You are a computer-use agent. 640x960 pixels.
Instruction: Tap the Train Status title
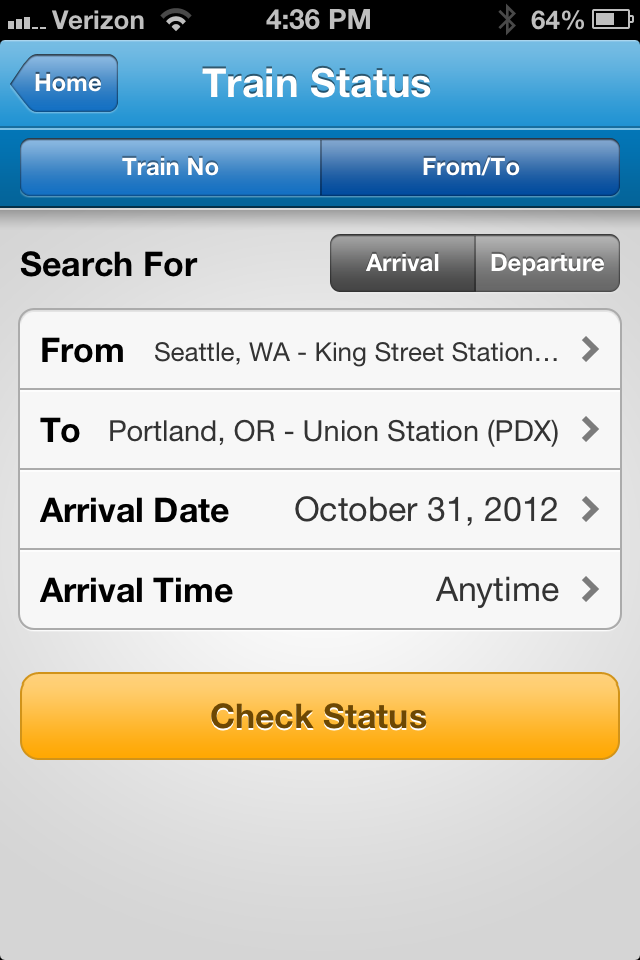316,83
